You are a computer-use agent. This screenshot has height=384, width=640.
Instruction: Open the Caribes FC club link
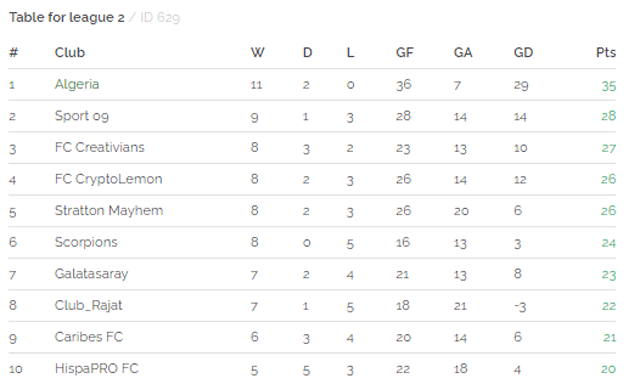click(89, 337)
